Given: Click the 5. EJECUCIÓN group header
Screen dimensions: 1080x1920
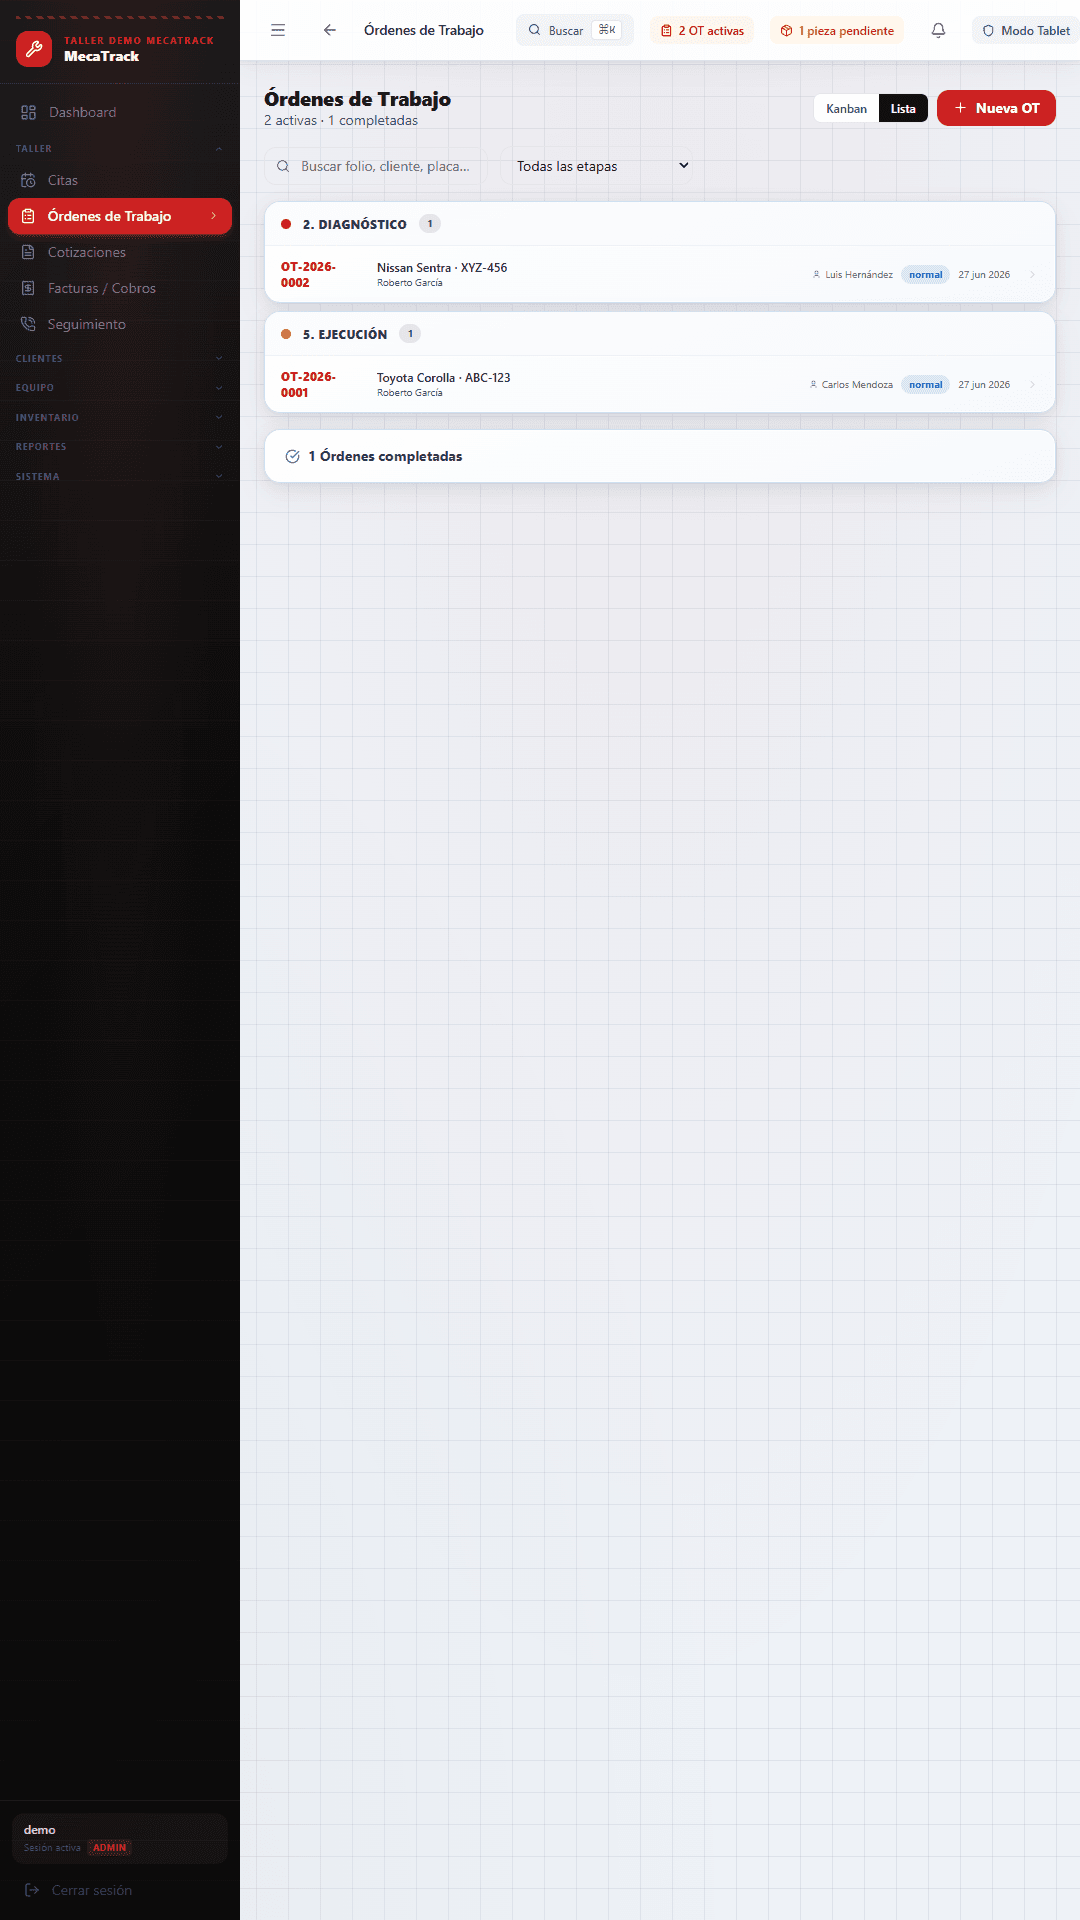Looking at the screenshot, I should [x=660, y=334].
